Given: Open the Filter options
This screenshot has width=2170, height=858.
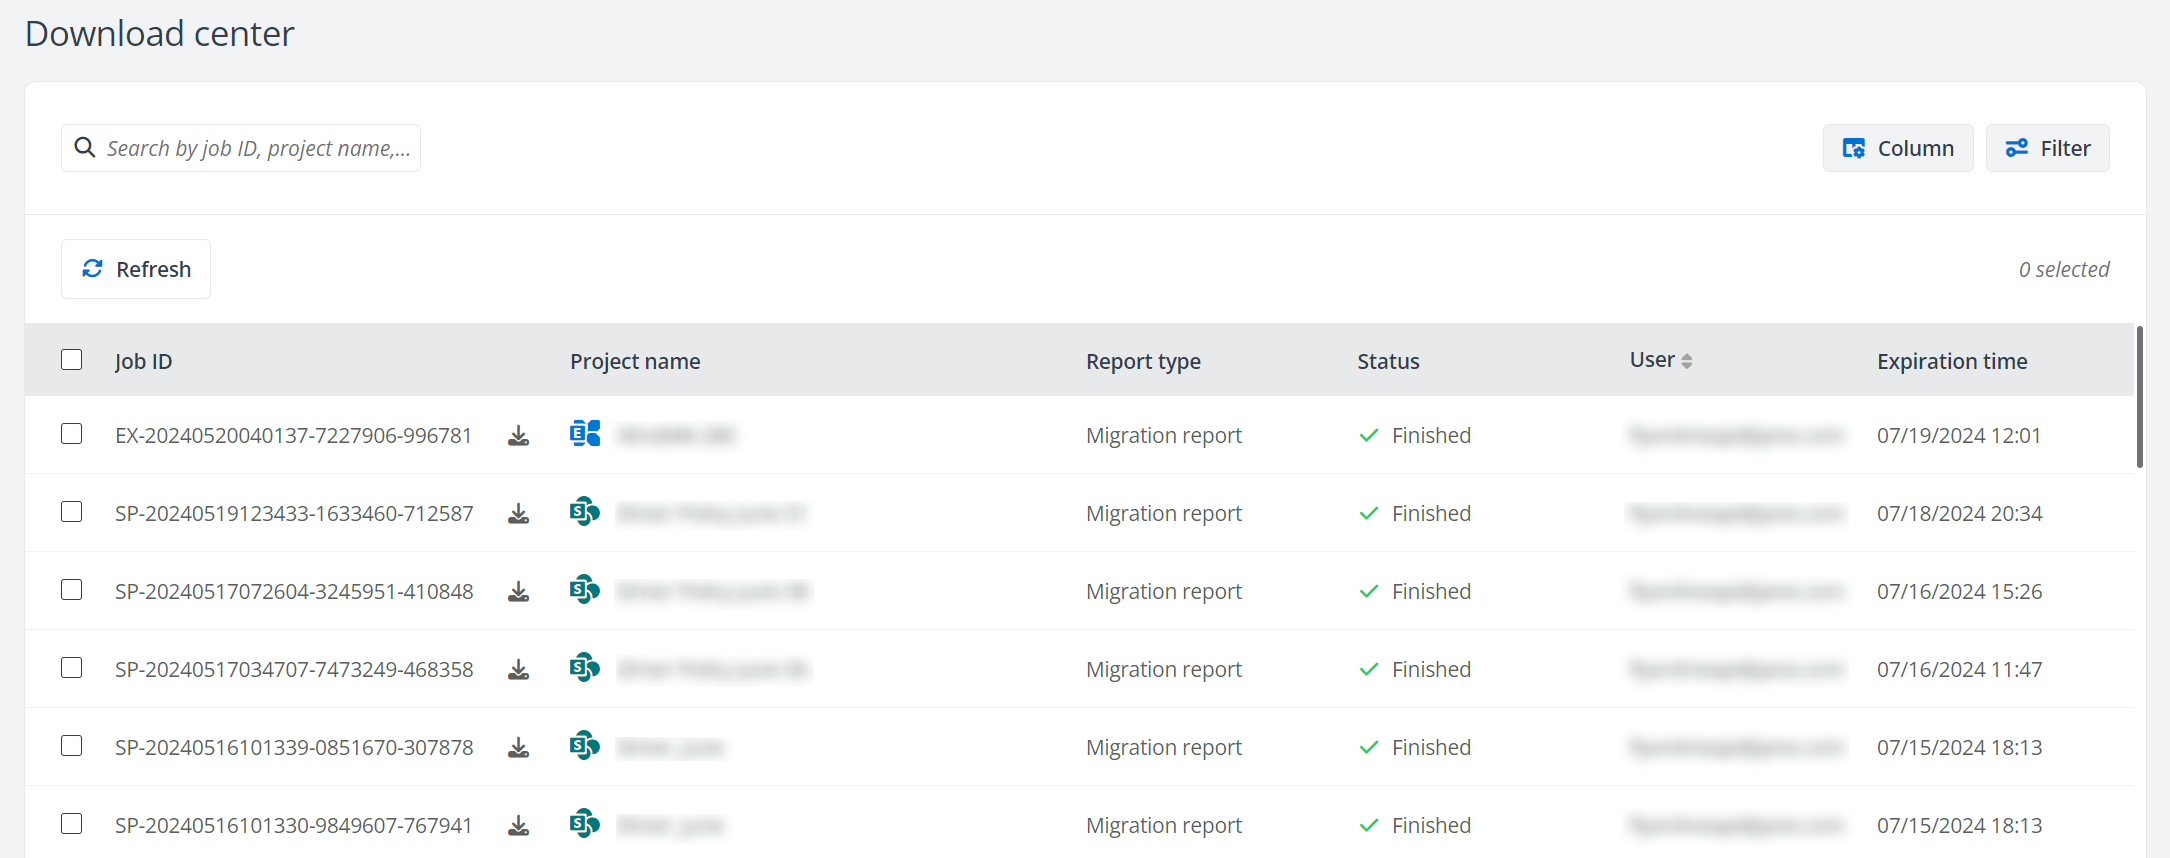Looking at the screenshot, I should coord(2047,148).
